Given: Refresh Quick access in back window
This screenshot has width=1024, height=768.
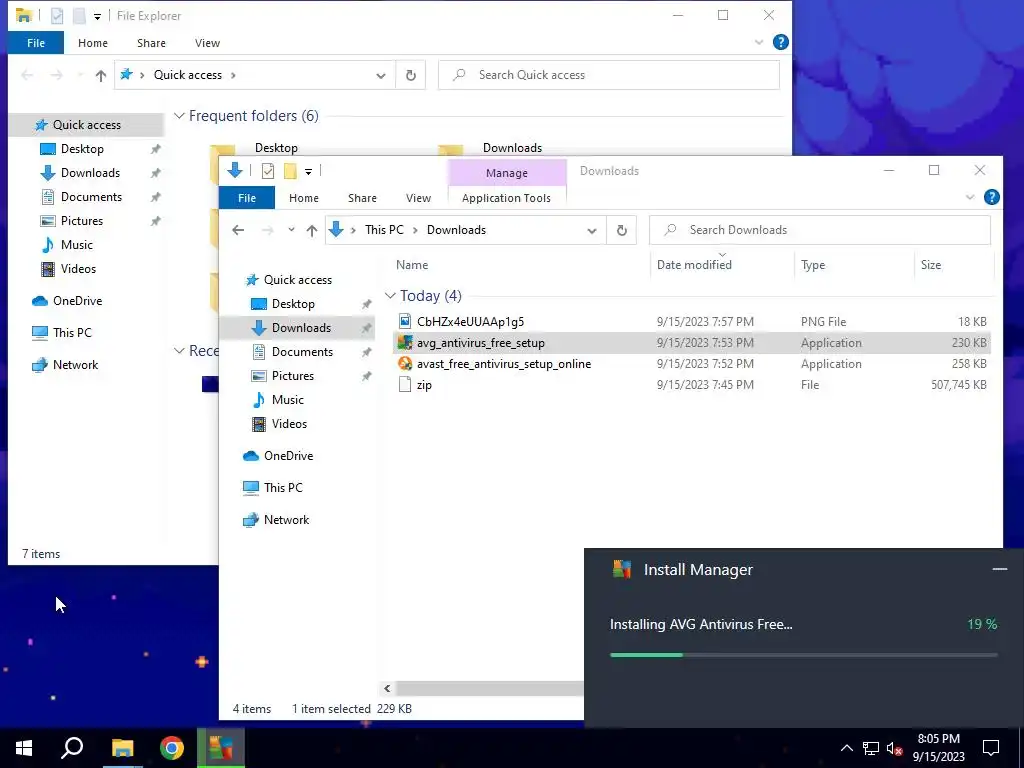Looking at the screenshot, I should coord(411,75).
